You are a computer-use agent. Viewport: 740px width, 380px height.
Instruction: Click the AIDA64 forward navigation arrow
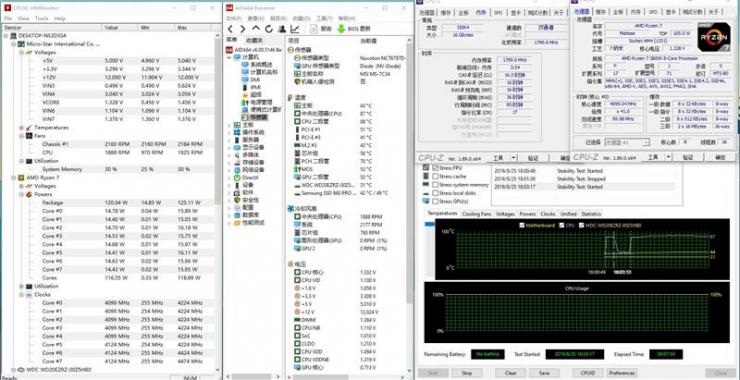pyautogui.click(x=243, y=29)
